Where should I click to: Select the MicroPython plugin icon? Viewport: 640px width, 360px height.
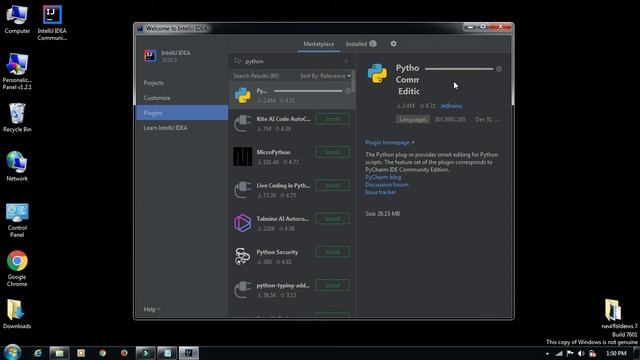pos(242,156)
